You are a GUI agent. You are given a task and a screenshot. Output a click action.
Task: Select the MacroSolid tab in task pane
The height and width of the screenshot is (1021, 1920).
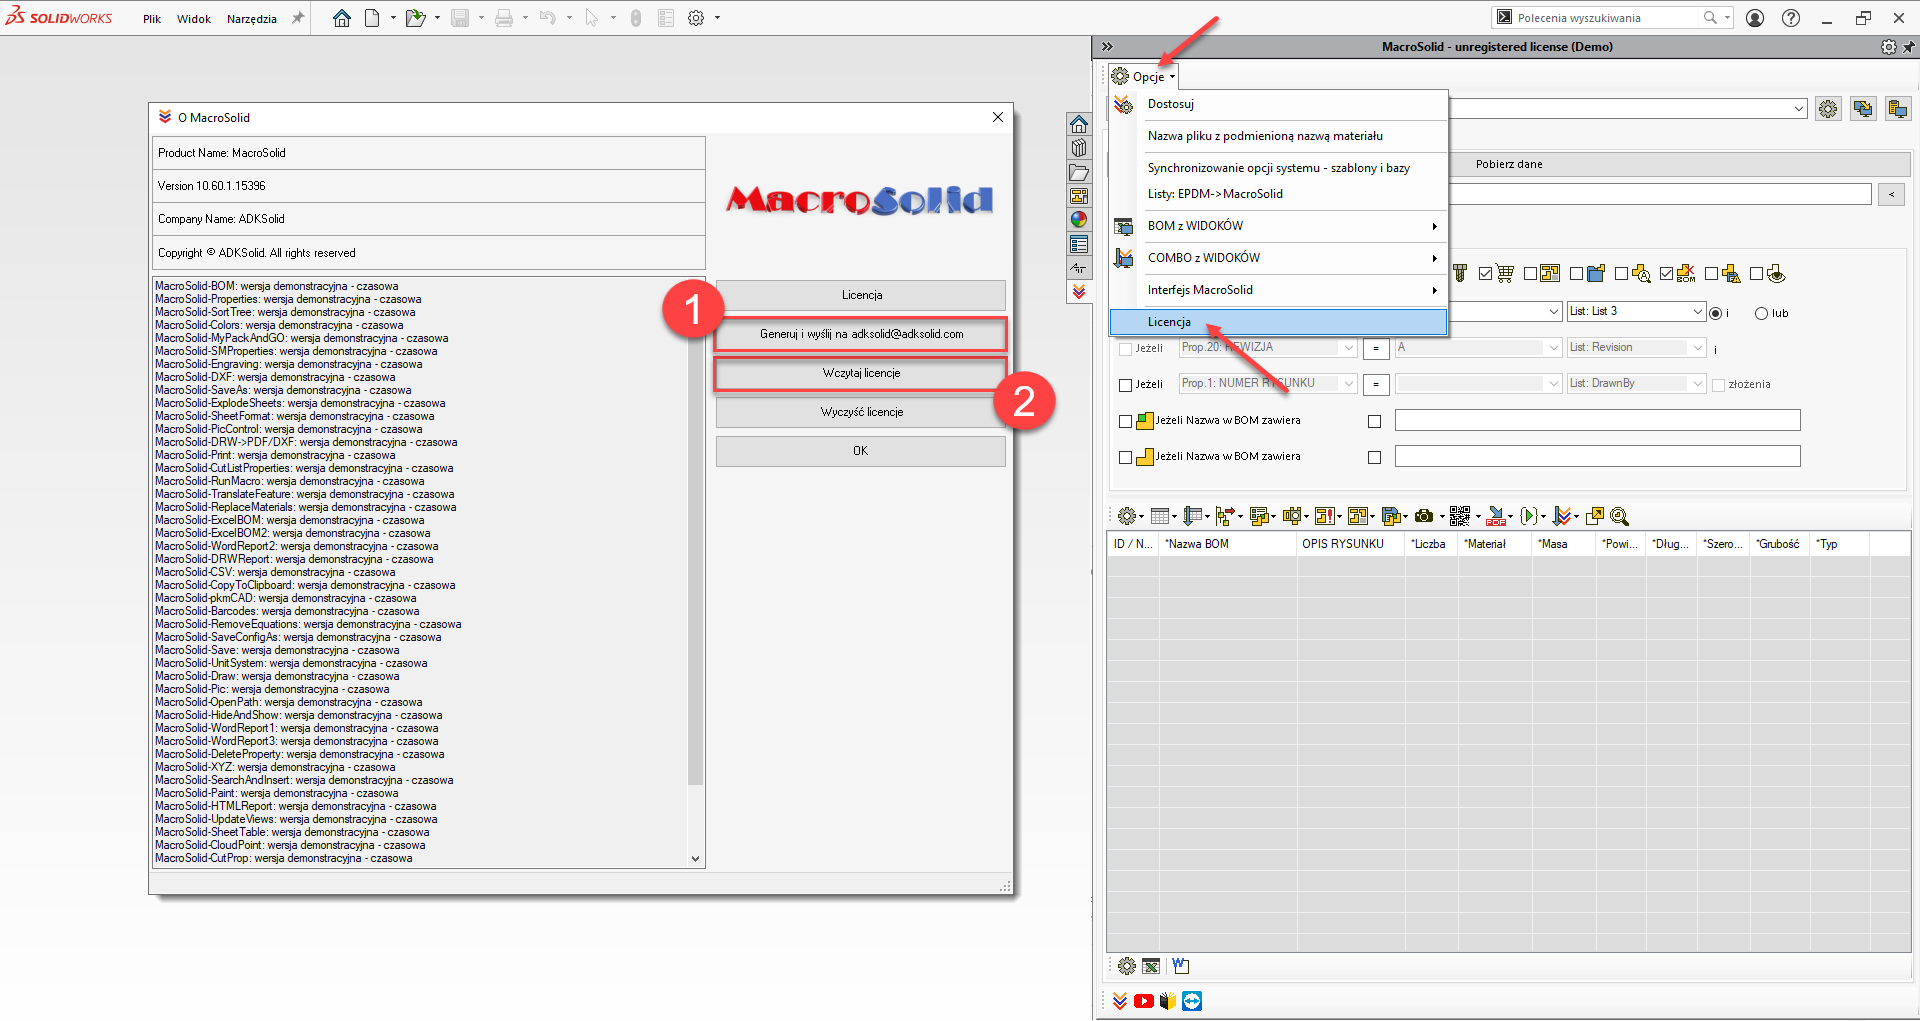(1079, 292)
